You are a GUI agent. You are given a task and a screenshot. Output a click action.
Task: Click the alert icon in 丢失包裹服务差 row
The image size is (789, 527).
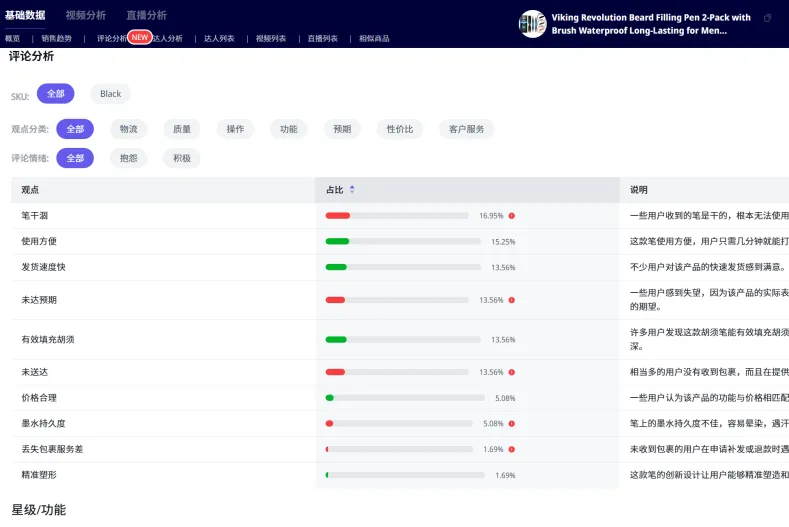[511, 450]
